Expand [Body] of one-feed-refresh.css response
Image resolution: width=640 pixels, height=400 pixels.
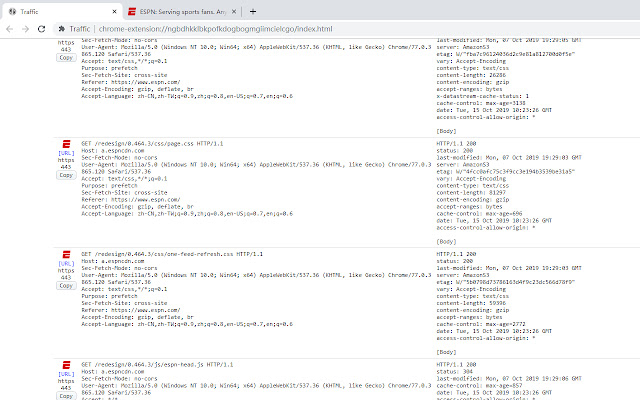(x=449, y=352)
